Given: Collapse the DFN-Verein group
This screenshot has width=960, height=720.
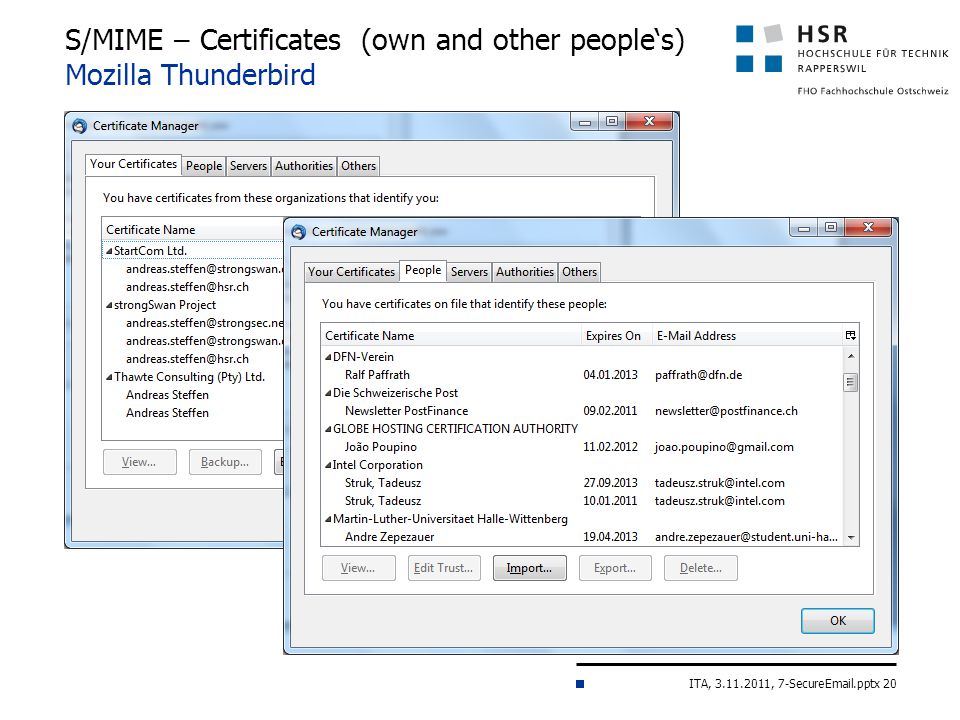Looking at the screenshot, I should point(328,357).
